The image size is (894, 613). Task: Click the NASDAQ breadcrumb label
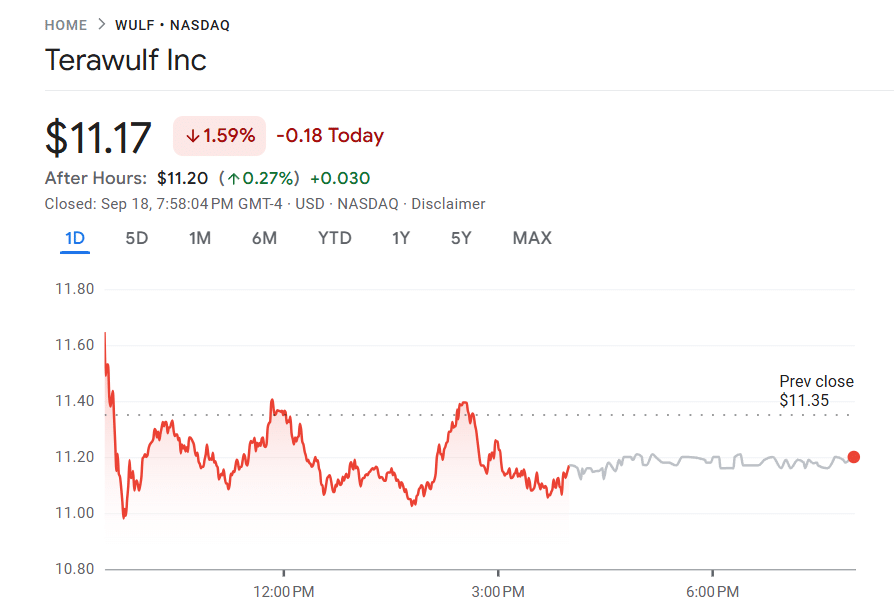202,25
